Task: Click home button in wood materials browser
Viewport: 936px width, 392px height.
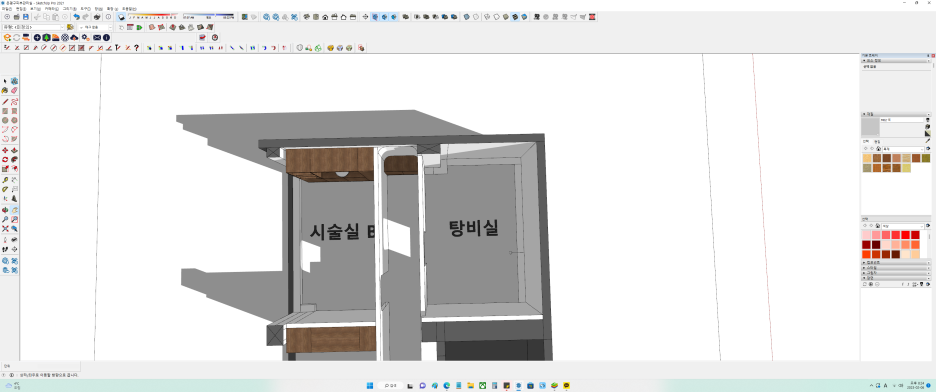Action: click(879, 149)
